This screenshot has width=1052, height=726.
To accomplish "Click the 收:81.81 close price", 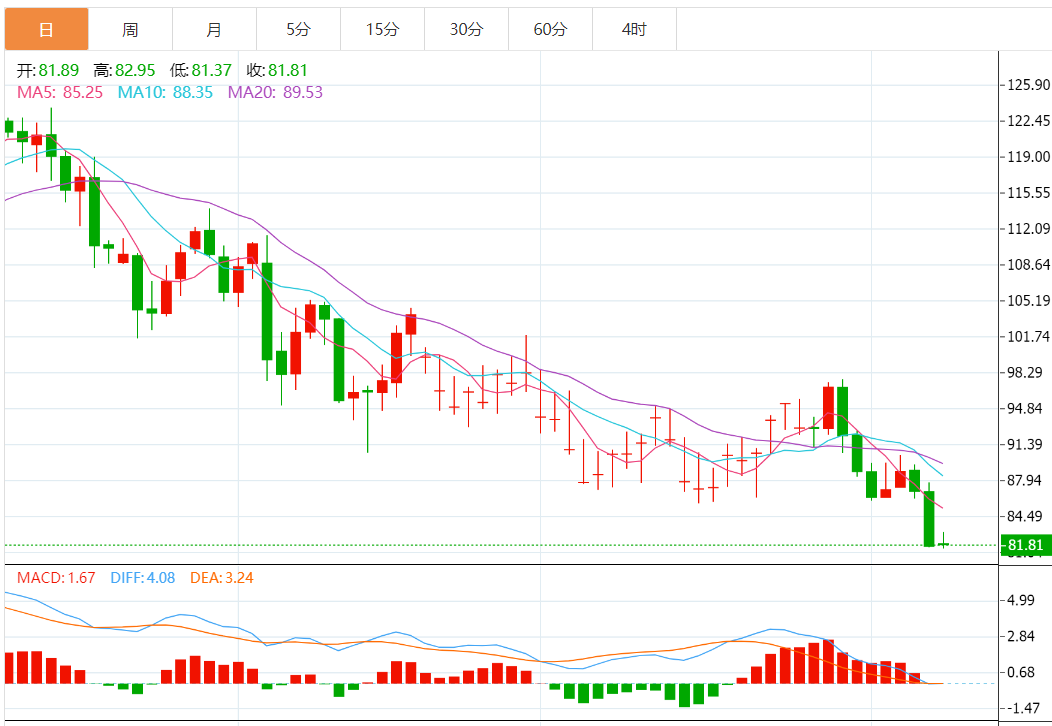I will tap(277, 70).
